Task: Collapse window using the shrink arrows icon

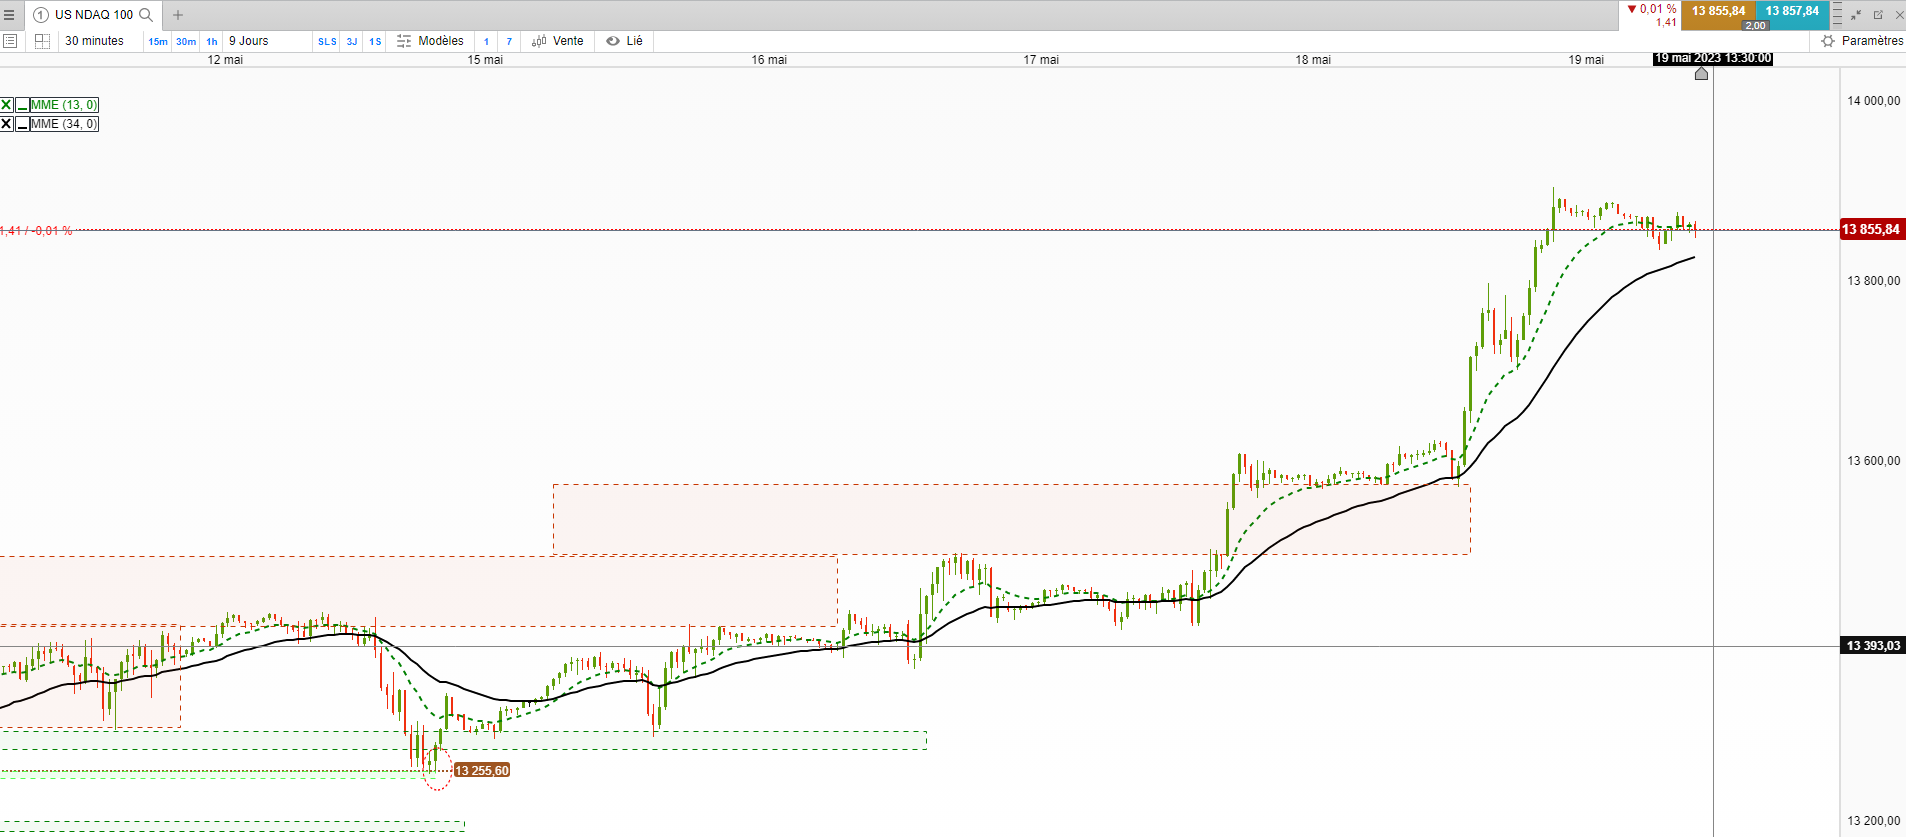Action: pos(1856,15)
